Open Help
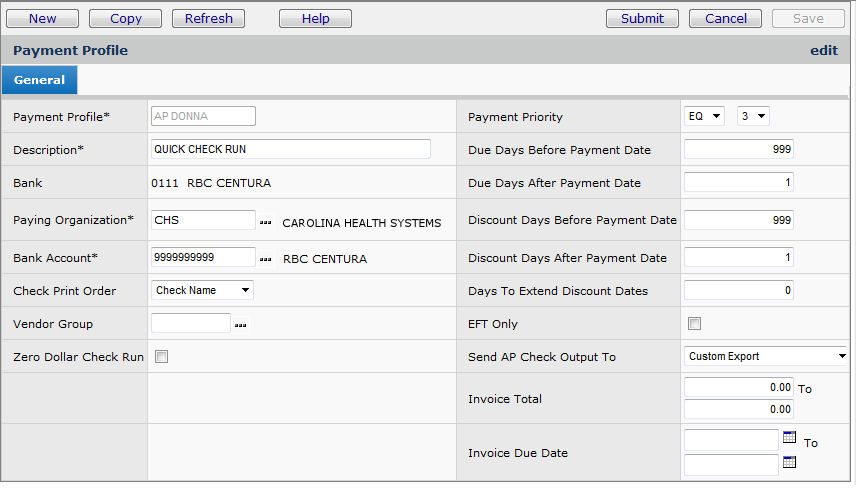 coord(315,18)
